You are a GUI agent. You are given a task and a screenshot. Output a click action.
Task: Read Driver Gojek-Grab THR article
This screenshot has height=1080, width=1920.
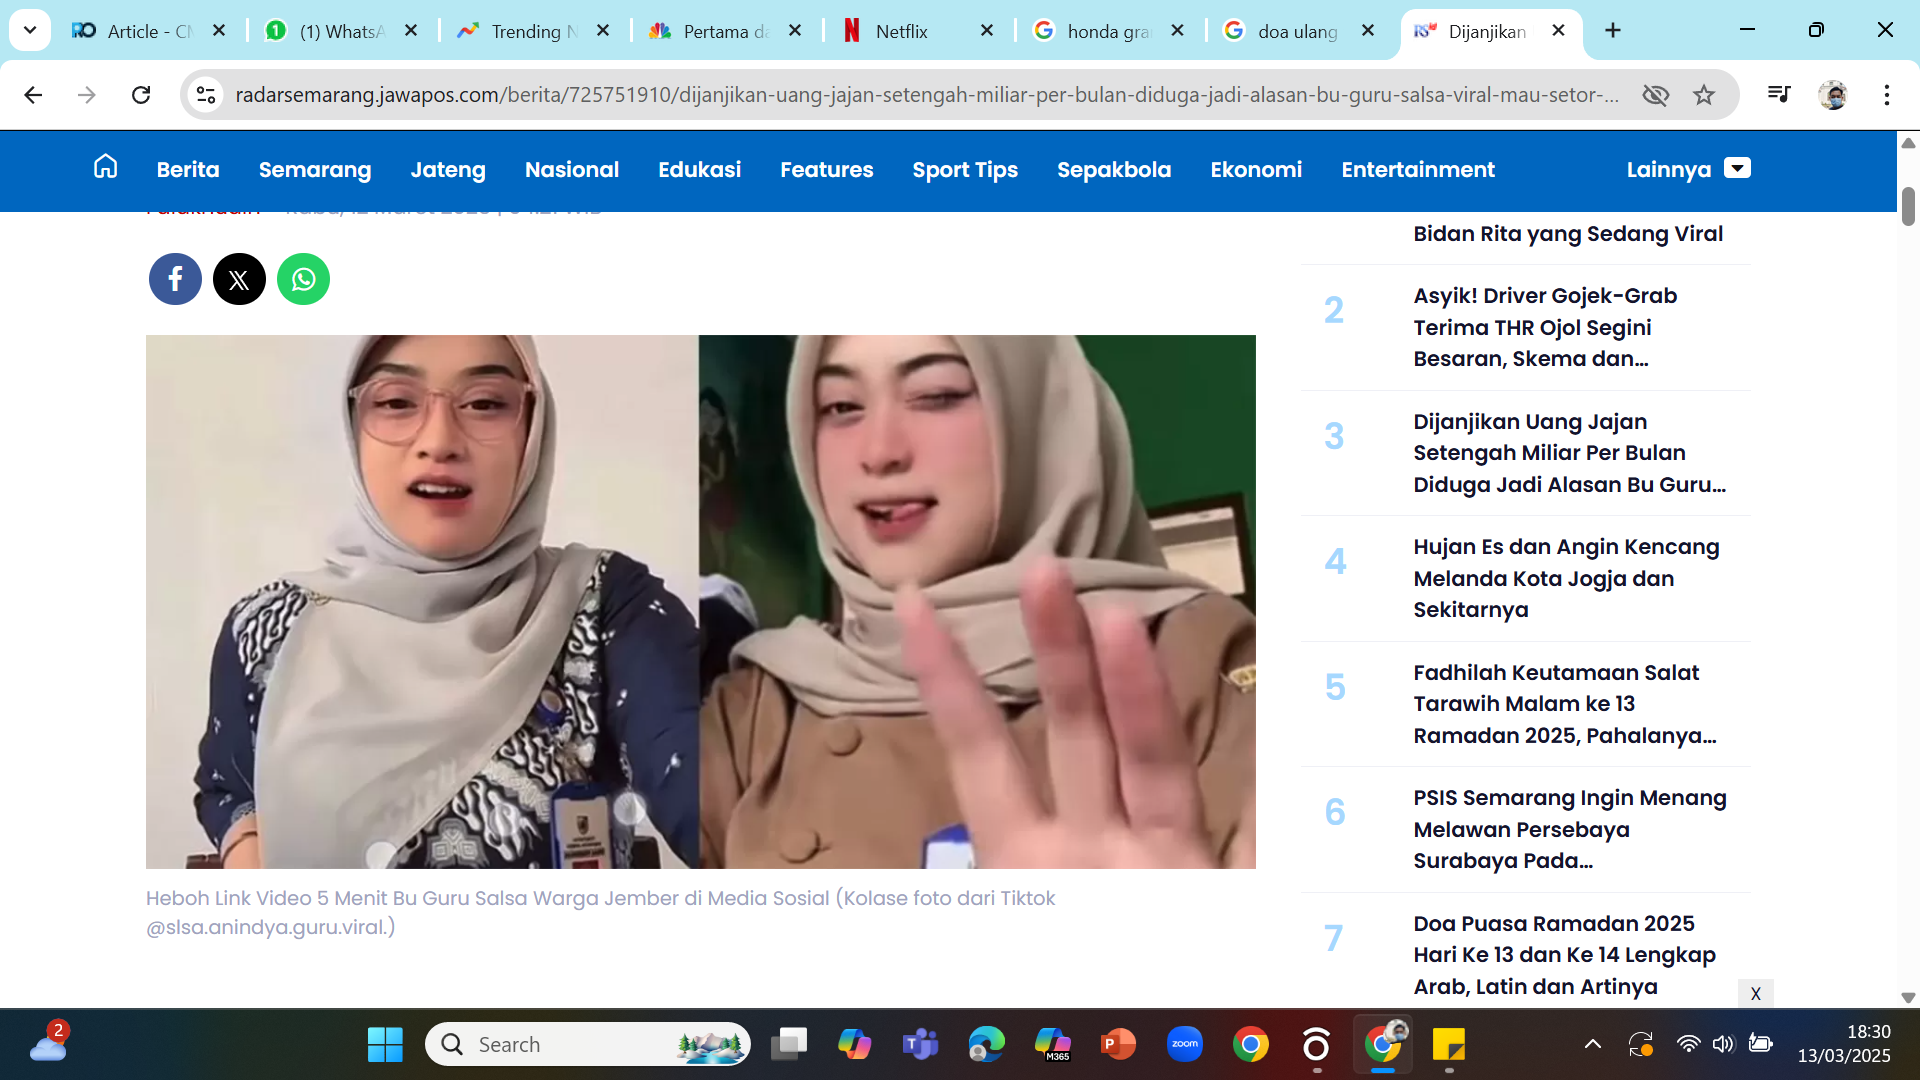click(x=1545, y=327)
